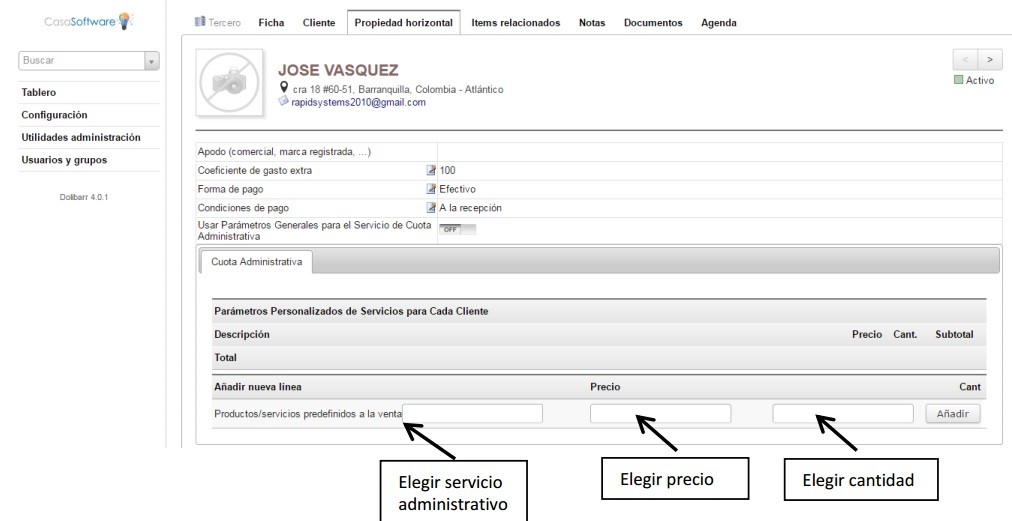1012x521 pixels.
Task: Click the Dolibarr 4.0.1 version text
Action: click(x=84, y=197)
